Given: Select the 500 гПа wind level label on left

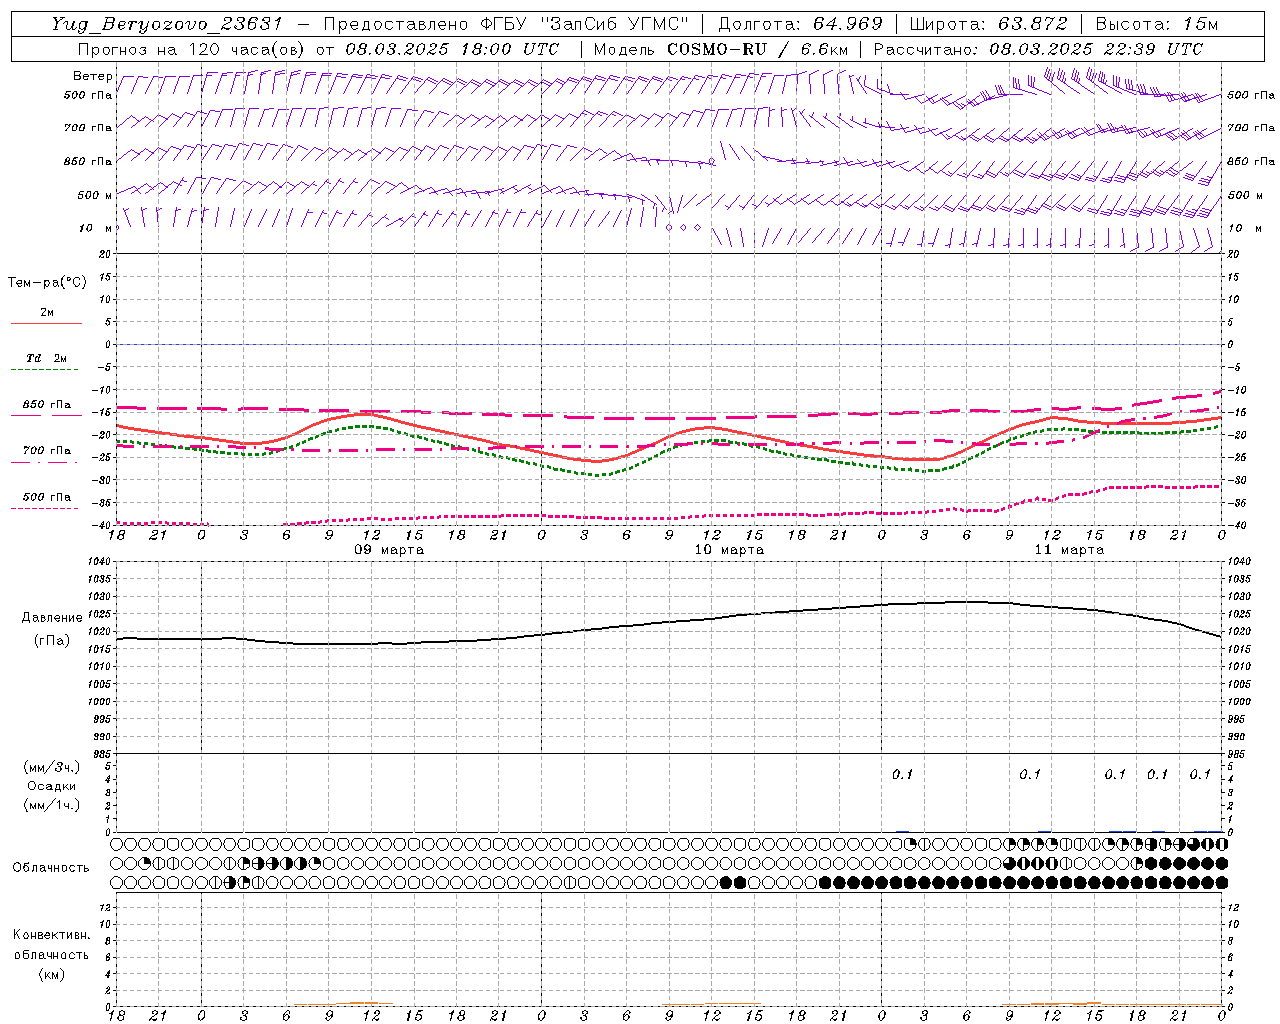Looking at the screenshot, I should pos(88,95).
